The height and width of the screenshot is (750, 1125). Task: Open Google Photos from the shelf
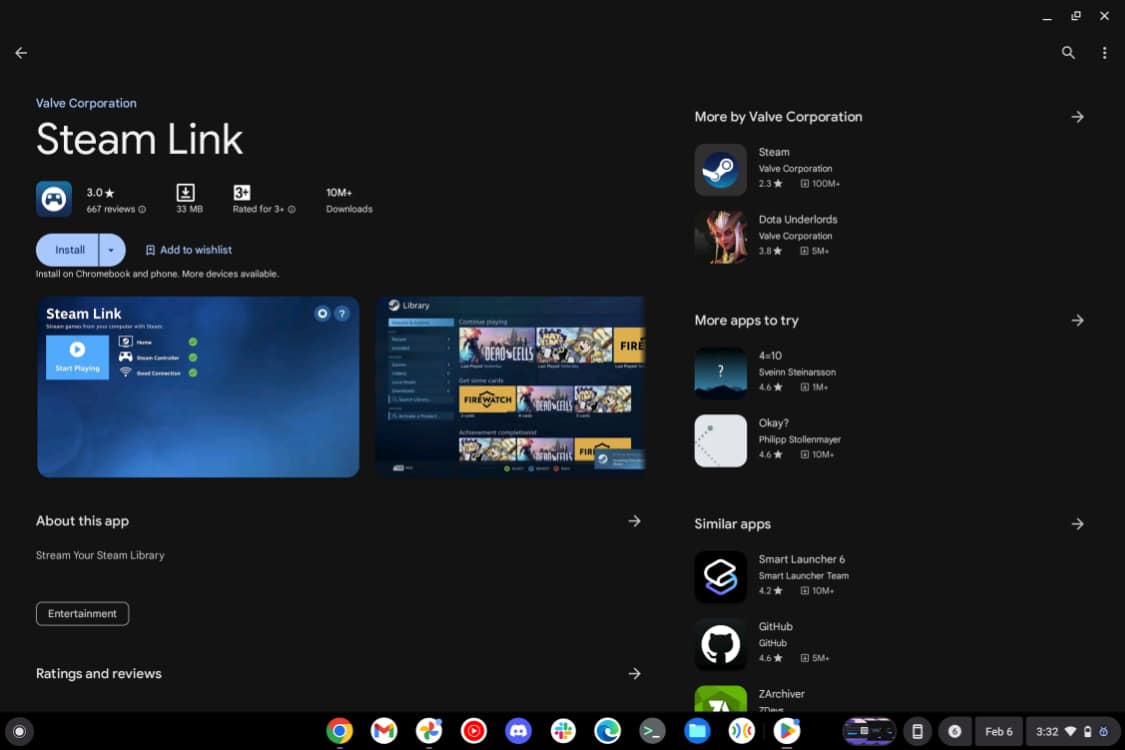coord(429,731)
